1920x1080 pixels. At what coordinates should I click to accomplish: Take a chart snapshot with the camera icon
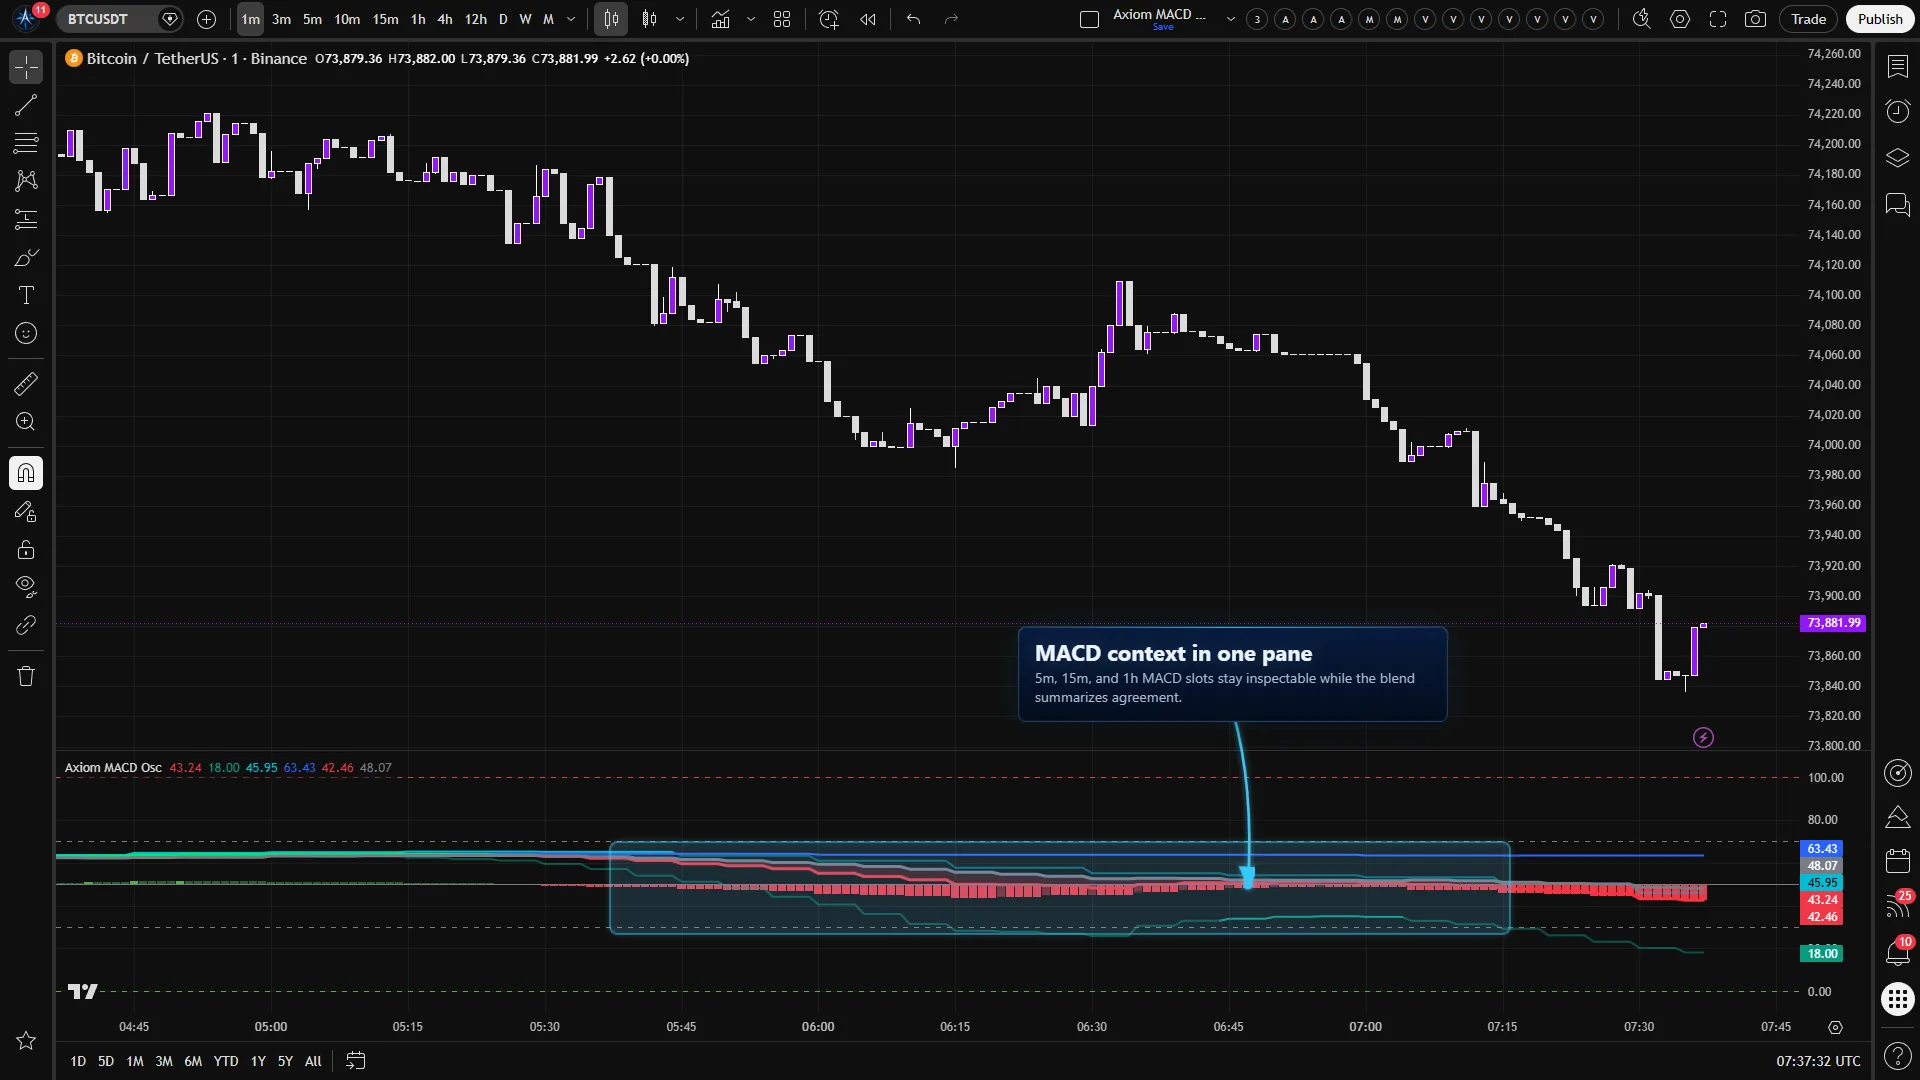1755,19
